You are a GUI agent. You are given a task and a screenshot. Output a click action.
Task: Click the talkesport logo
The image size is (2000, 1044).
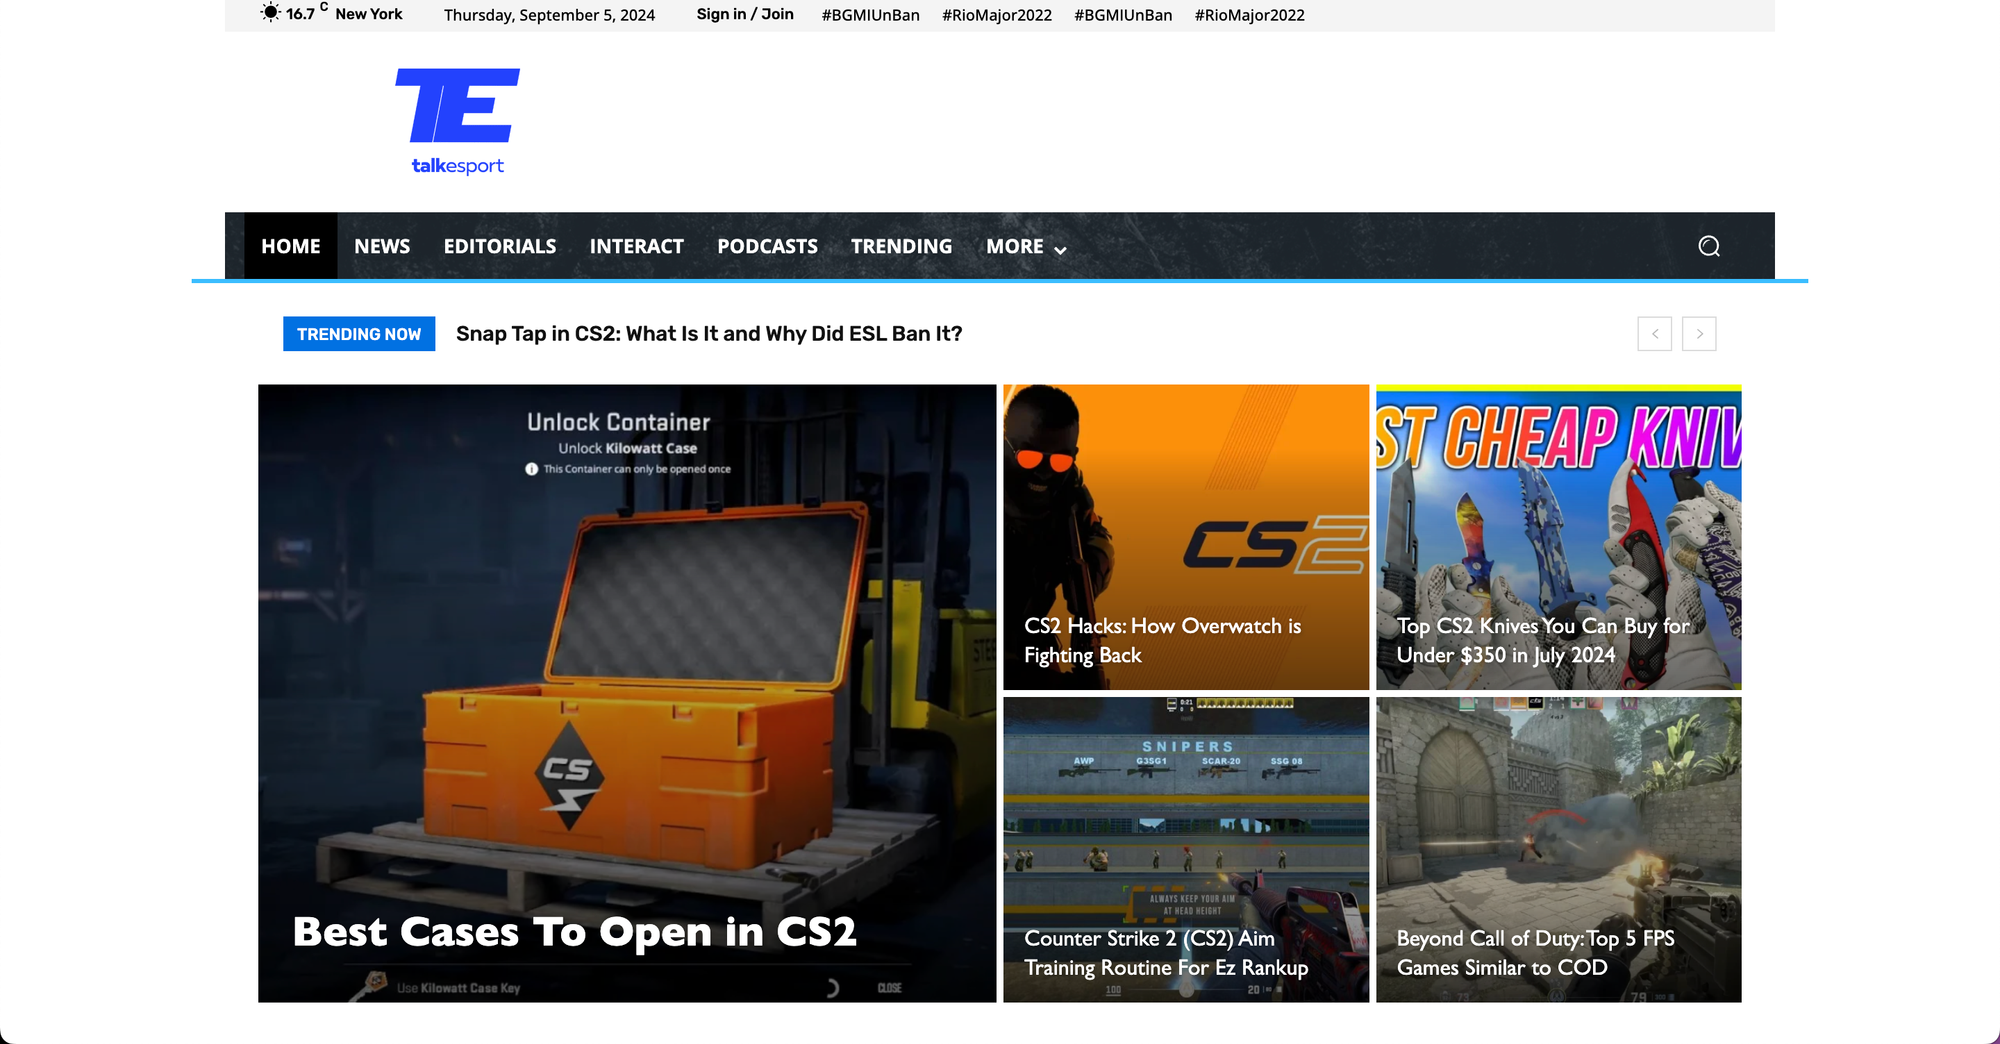458,122
